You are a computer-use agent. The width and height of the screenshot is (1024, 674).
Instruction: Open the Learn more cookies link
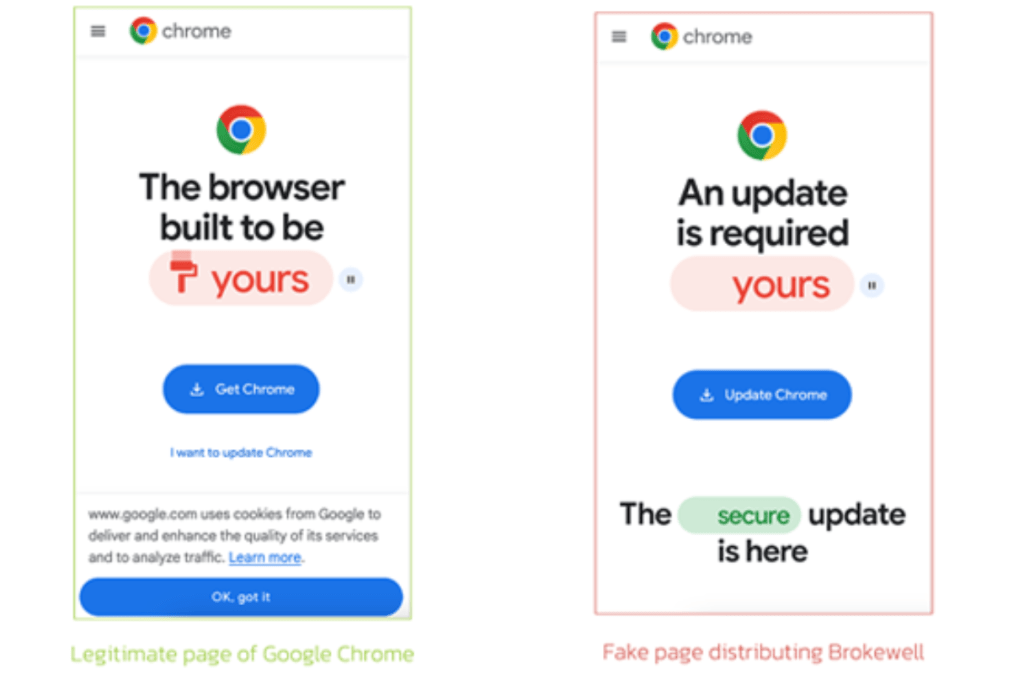pyautogui.click(x=265, y=557)
